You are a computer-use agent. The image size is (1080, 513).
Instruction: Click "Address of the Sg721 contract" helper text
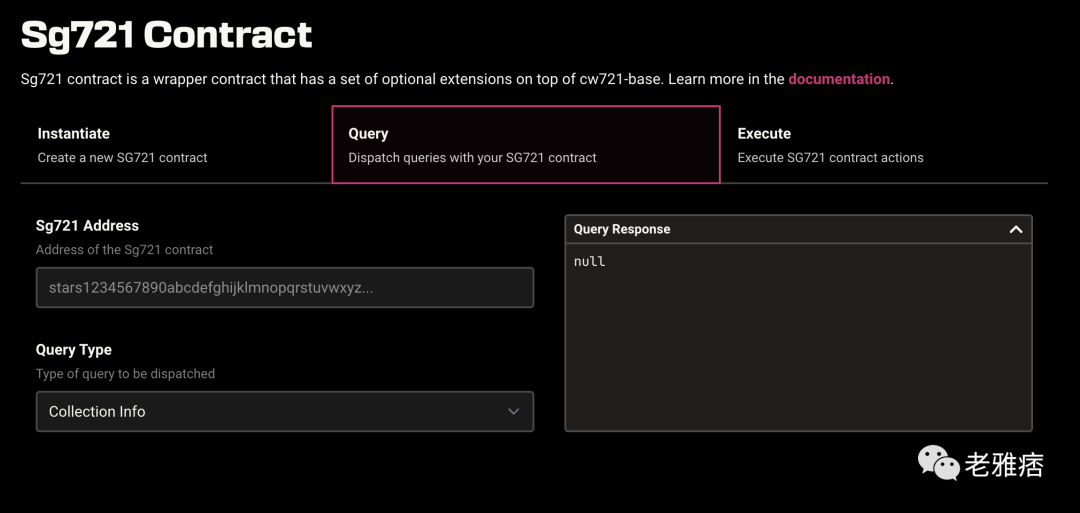pyautogui.click(x=124, y=250)
